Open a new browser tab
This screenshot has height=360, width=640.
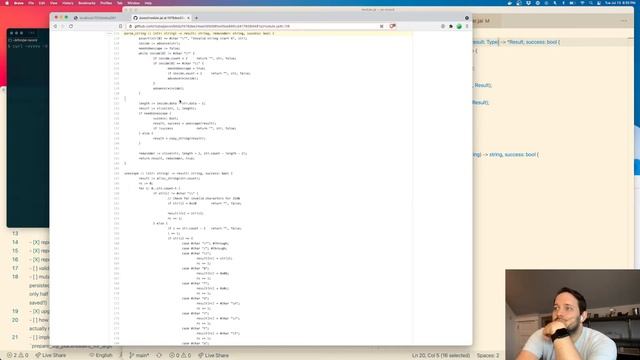point(196,18)
